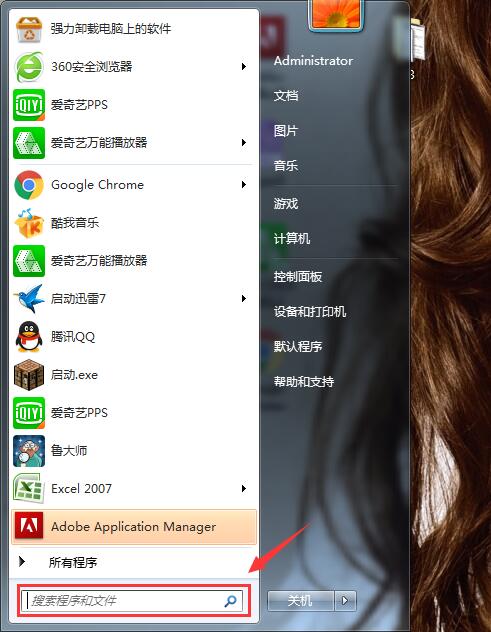Open 图片 library link
Viewport: 491px width, 632px height.
coord(286,131)
